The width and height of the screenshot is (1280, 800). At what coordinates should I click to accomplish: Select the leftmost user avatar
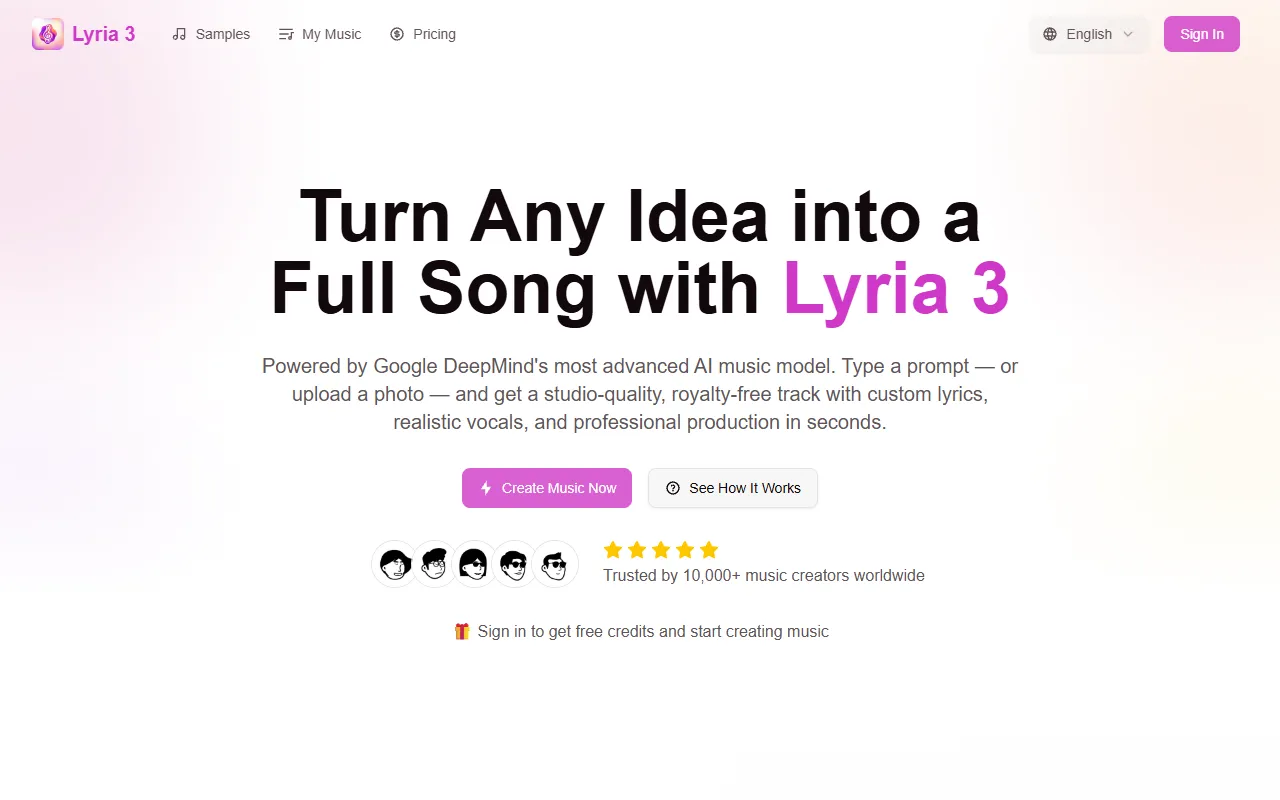[x=395, y=564]
